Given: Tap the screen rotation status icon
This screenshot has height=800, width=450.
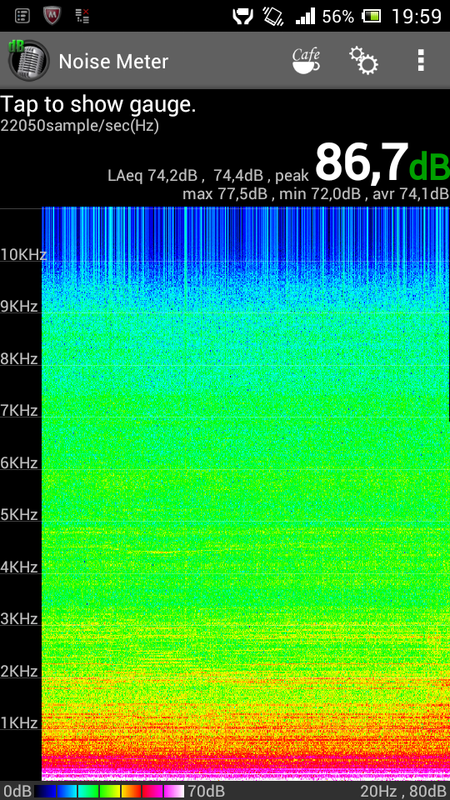Looking at the screenshot, I should [273, 16].
